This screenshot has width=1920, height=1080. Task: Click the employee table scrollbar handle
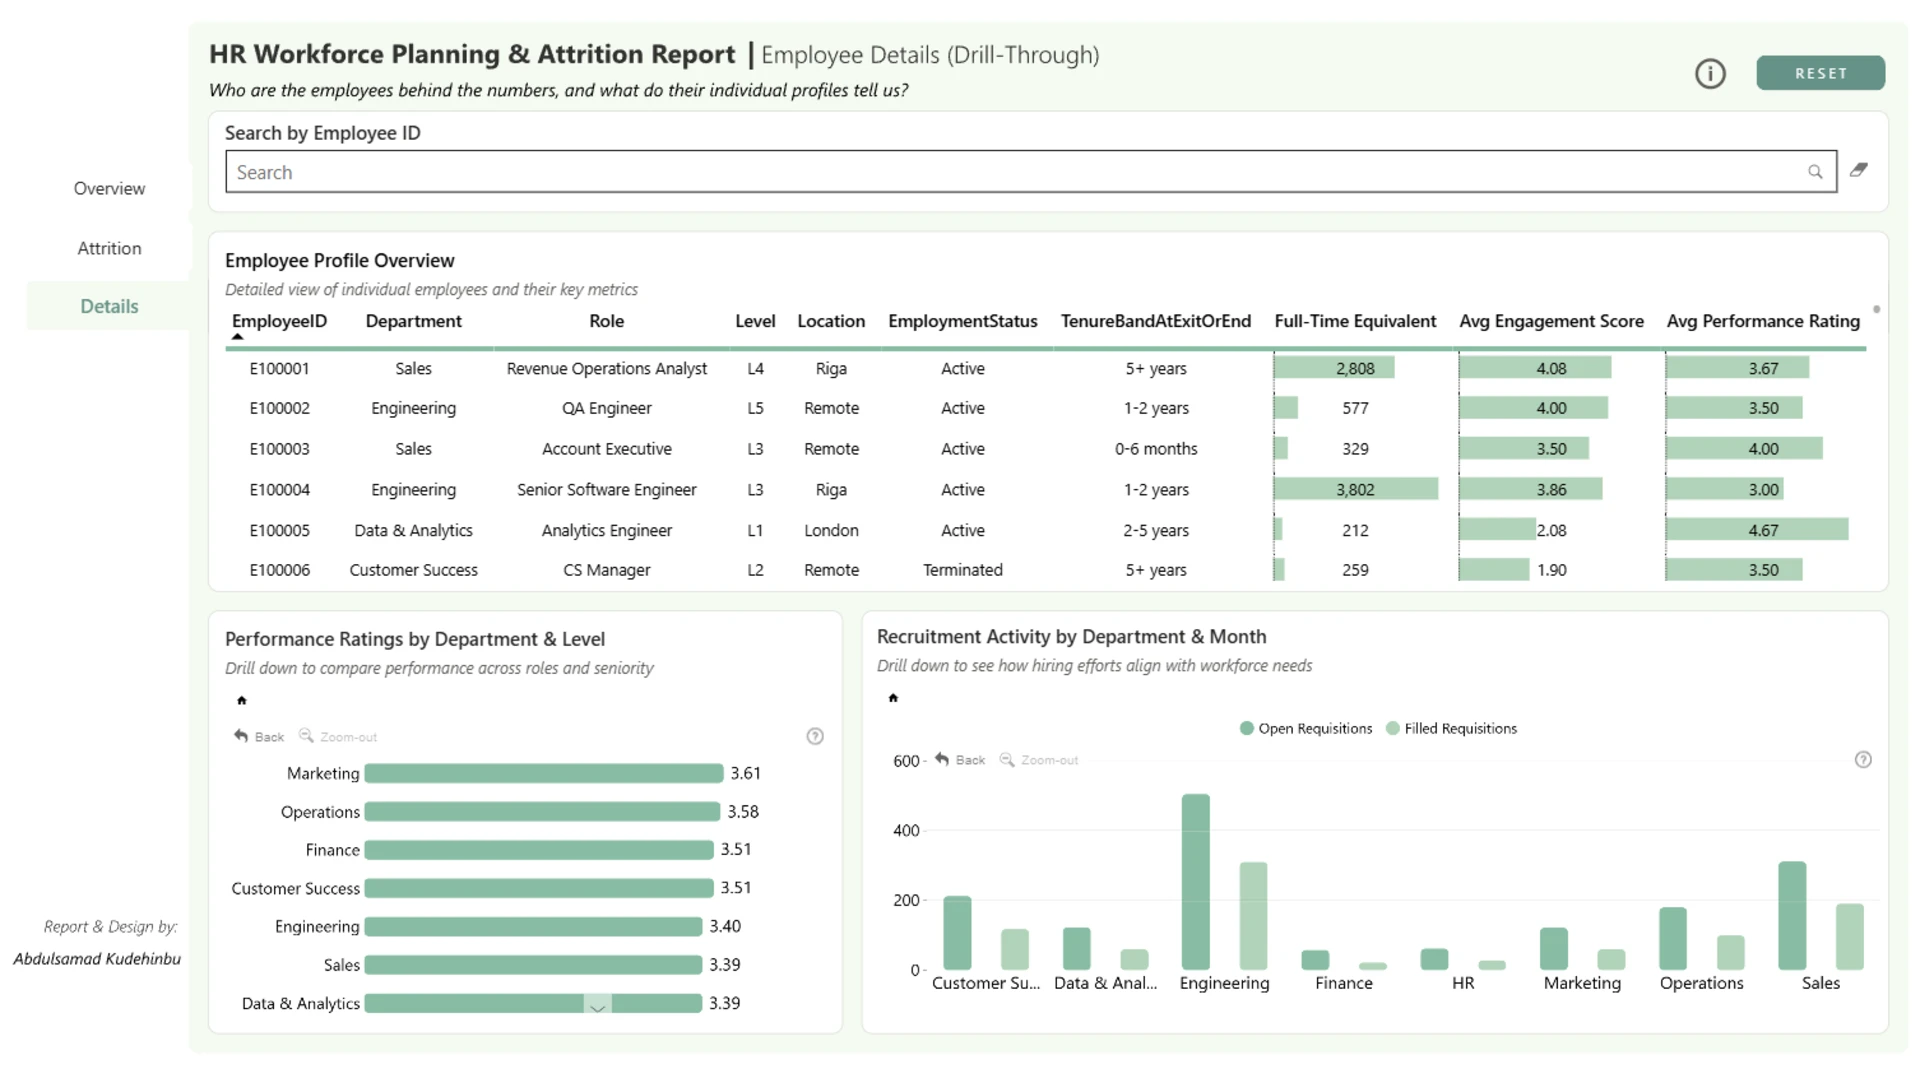click(x=1876, y=309)
